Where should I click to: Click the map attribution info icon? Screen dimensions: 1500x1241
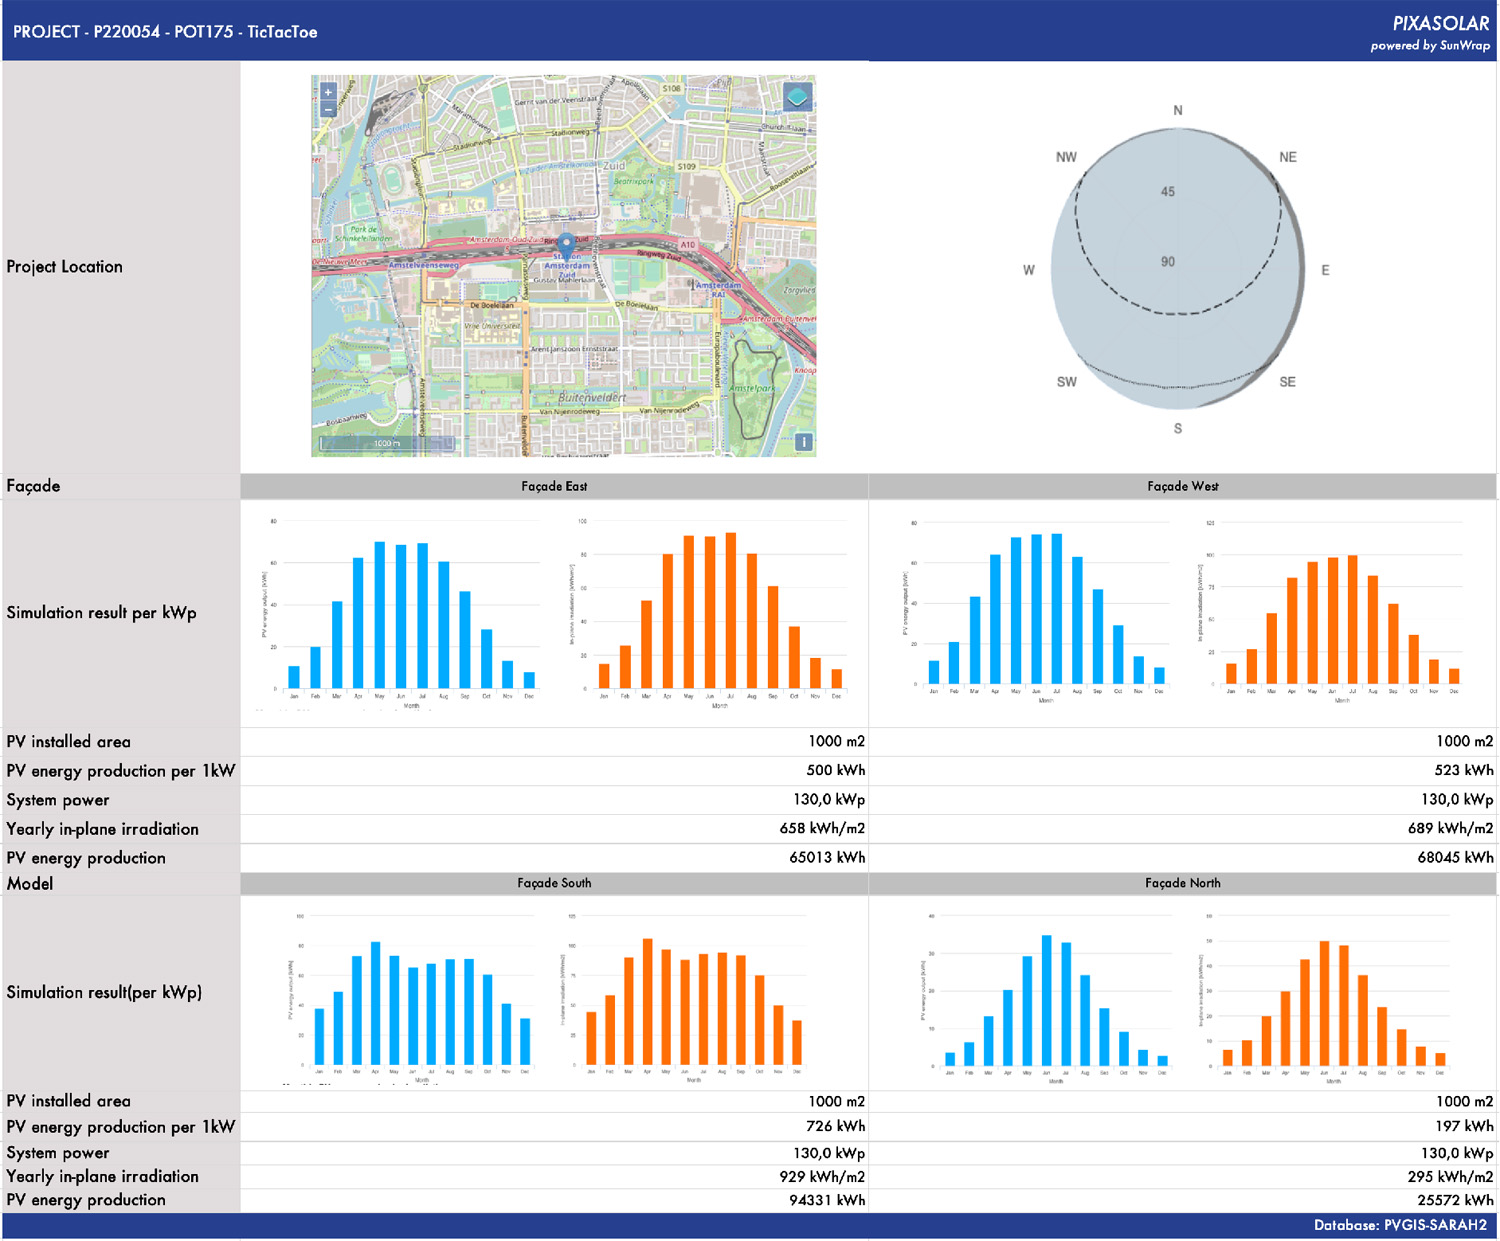(803, 442)
